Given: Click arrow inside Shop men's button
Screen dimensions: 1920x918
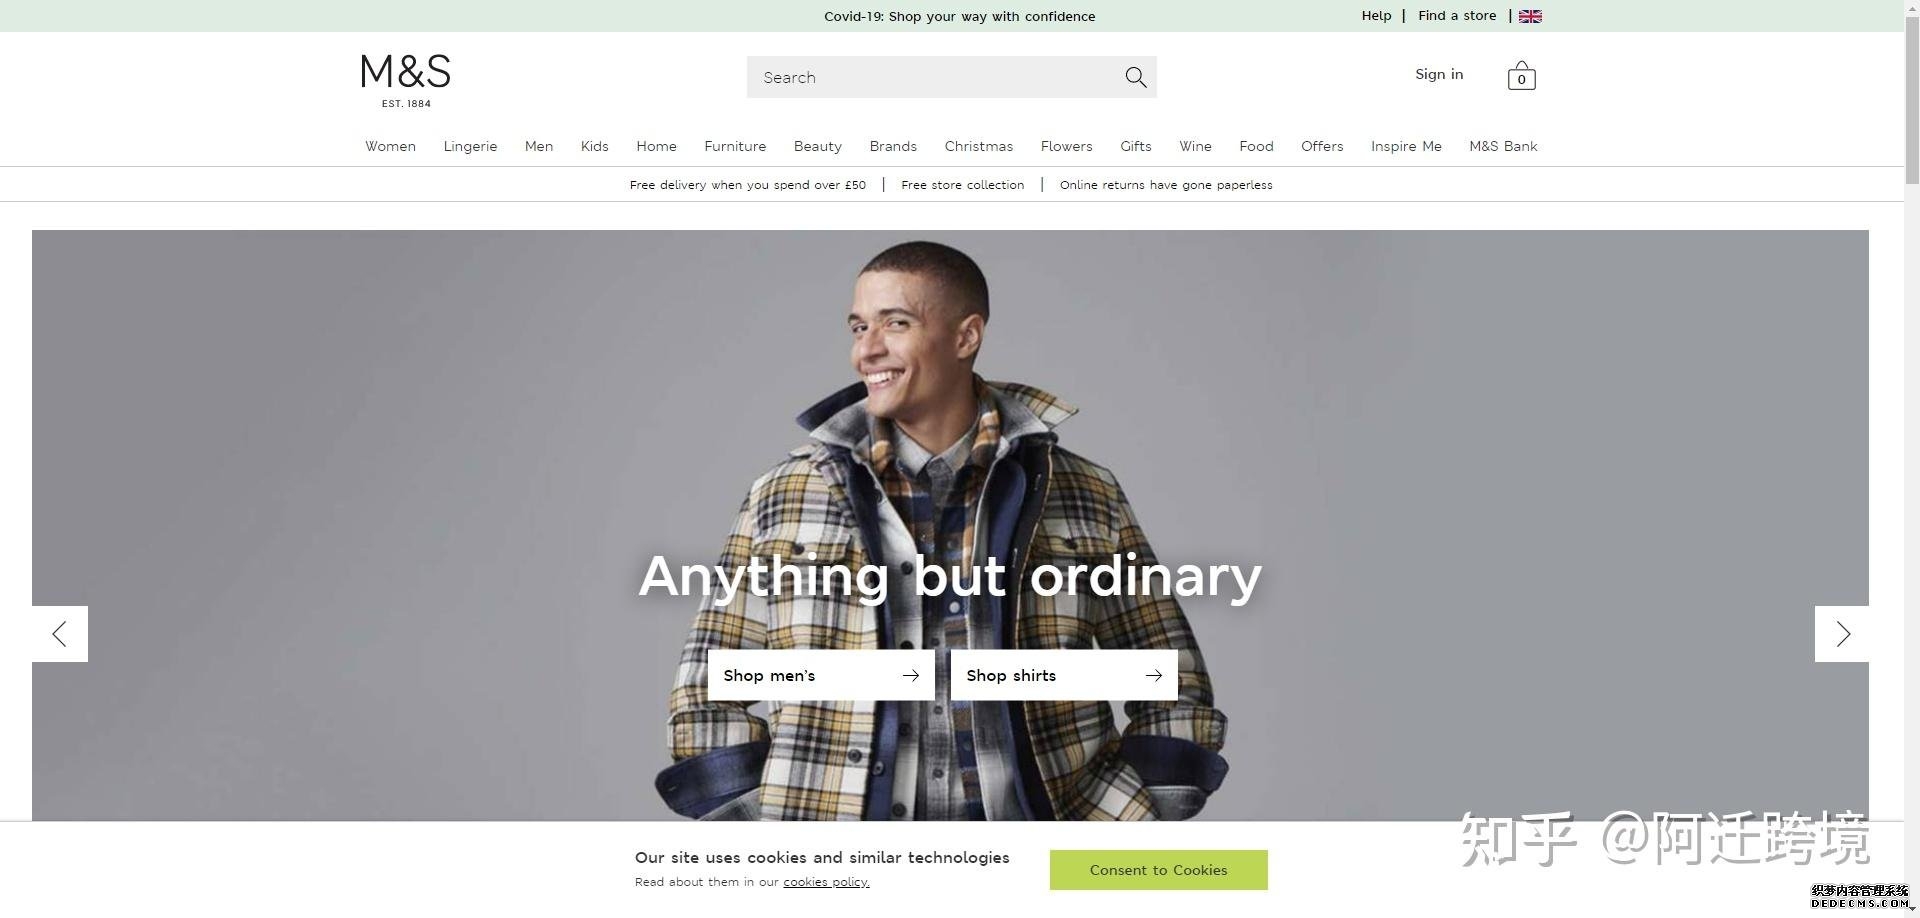Looking at the screenshot, I should (x=910, y=676).
